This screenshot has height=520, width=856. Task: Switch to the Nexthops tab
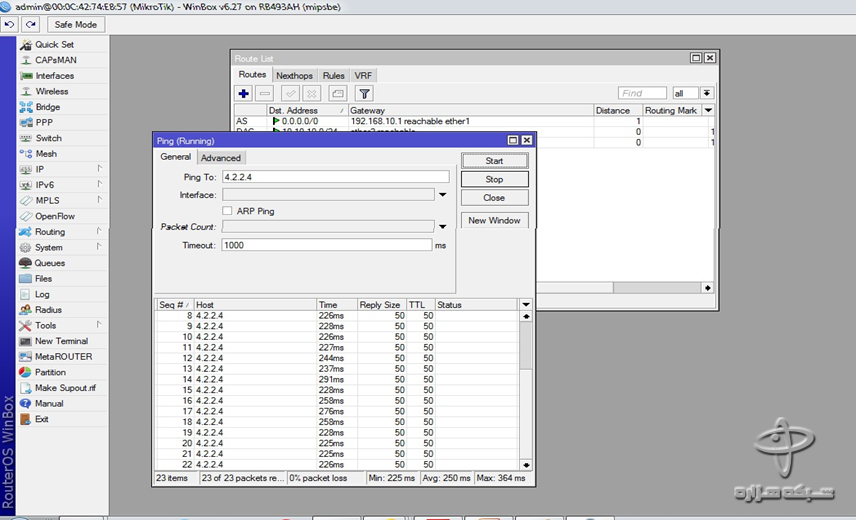[294, 76]
